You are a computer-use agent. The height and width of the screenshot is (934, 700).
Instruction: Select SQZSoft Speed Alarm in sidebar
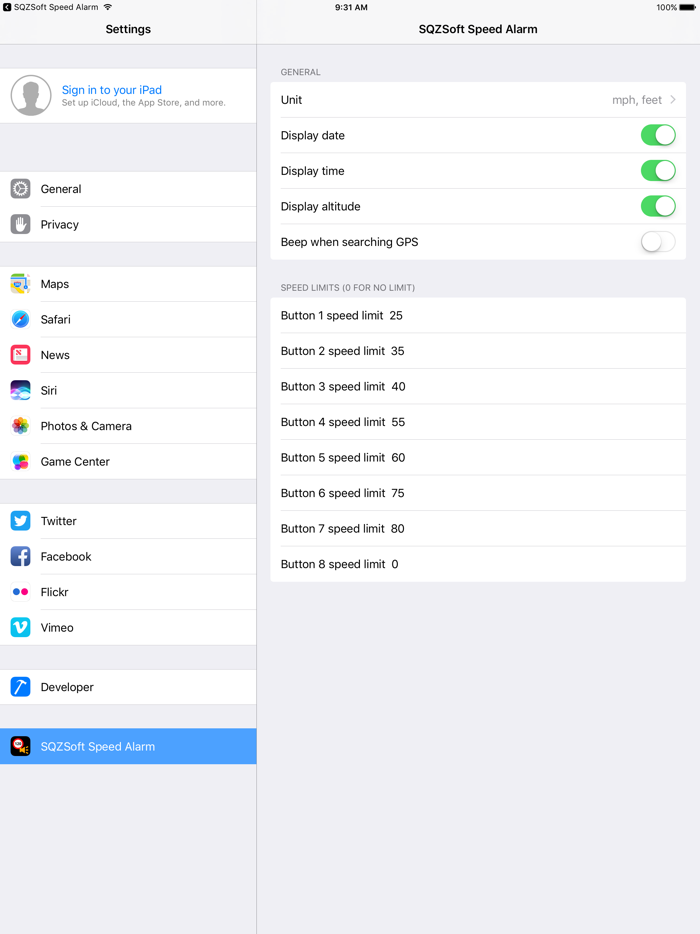[128, 746]
